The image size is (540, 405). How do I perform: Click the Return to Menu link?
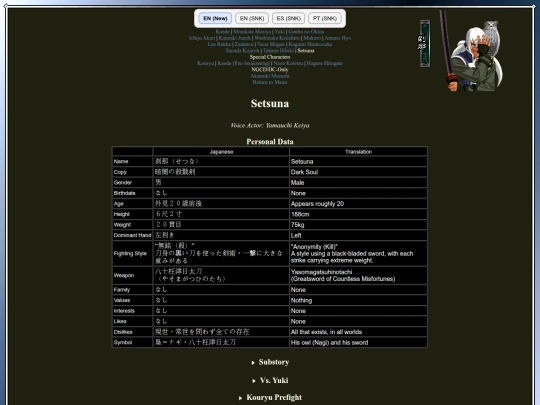point(270,82)
